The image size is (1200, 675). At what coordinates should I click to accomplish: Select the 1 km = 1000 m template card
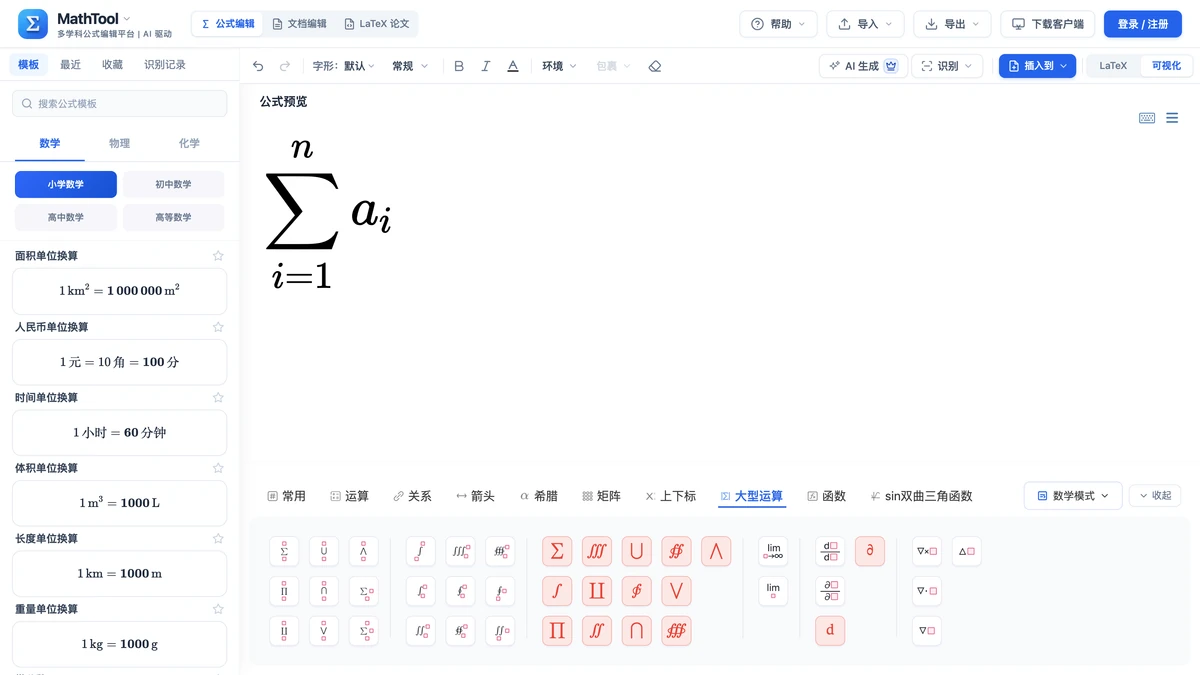[x=119, y=574]
